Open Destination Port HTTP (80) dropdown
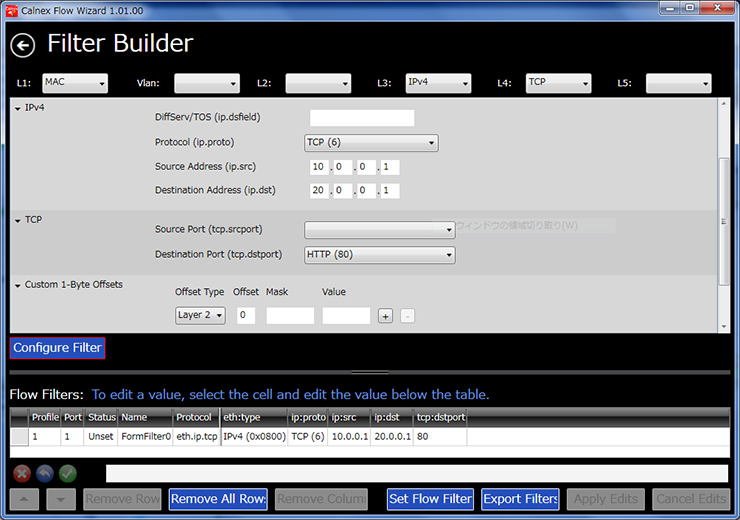 click(380, 255)
